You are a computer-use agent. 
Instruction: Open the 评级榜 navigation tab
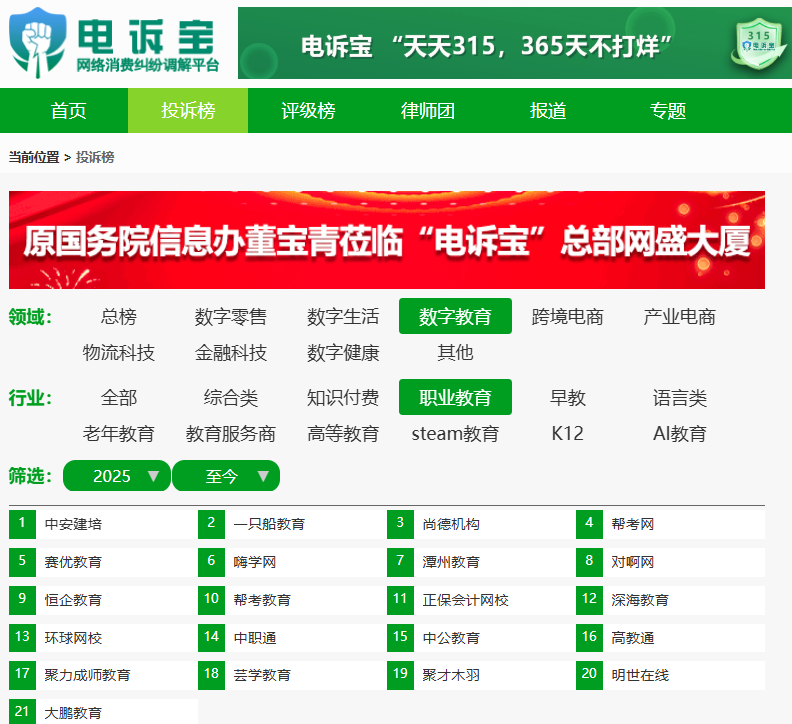pyautogui.click(x=308, y=111)
